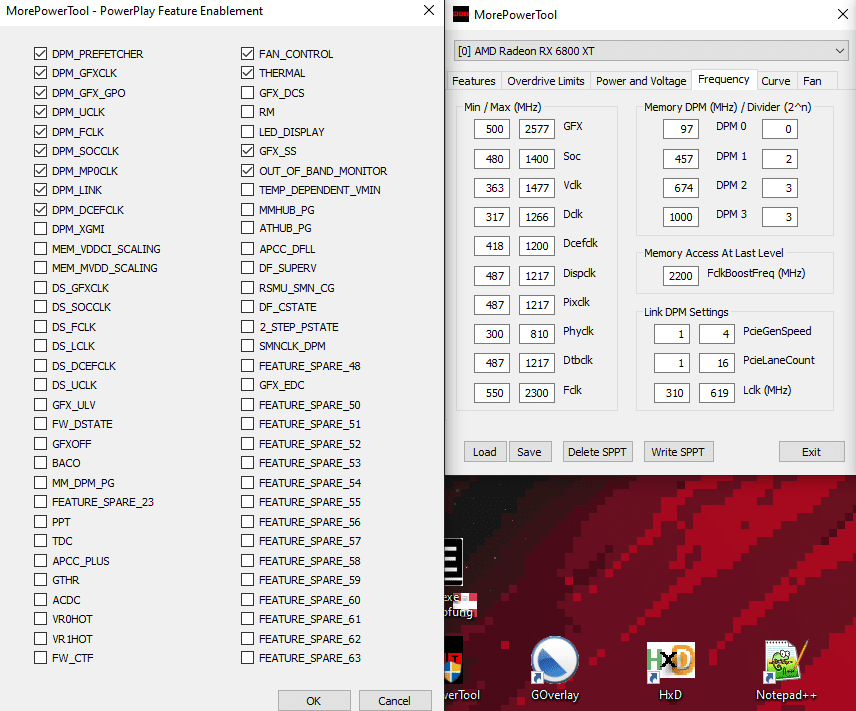Toggle the FW_CTF checkbox
Viewport: 856px width, 711px height.
[40, 657]
